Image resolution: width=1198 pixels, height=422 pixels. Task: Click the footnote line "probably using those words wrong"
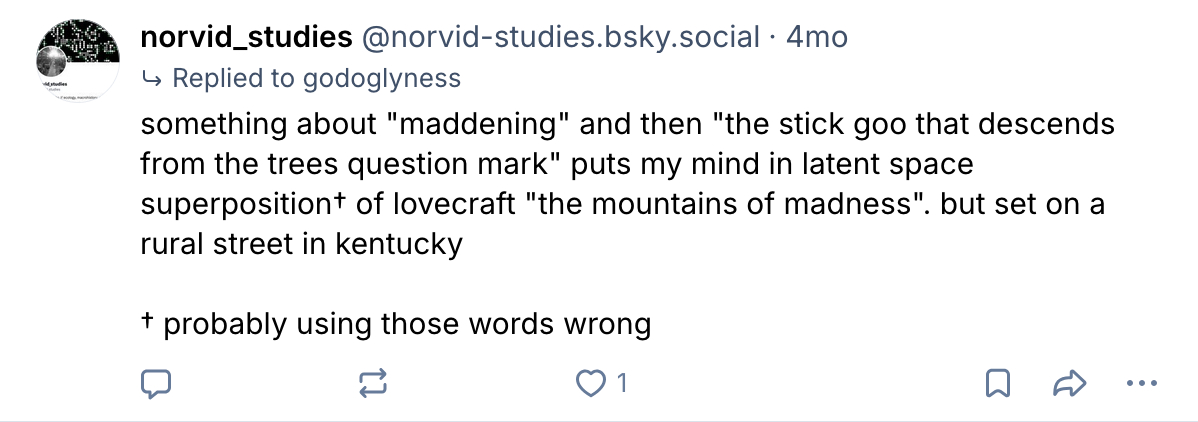coord(406,324)
